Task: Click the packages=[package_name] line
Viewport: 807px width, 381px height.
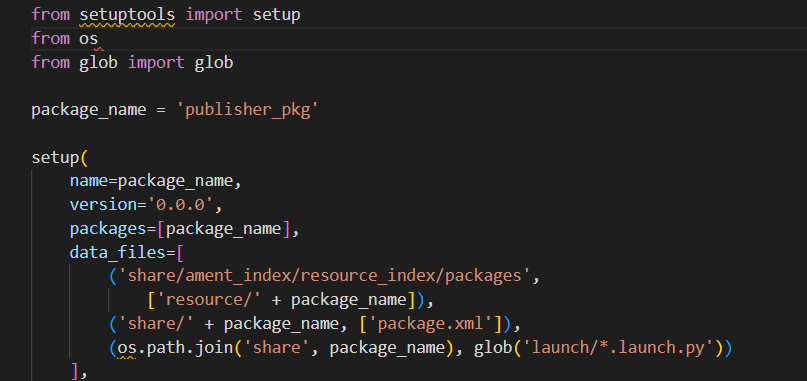Action: click(x=184, y=229)
